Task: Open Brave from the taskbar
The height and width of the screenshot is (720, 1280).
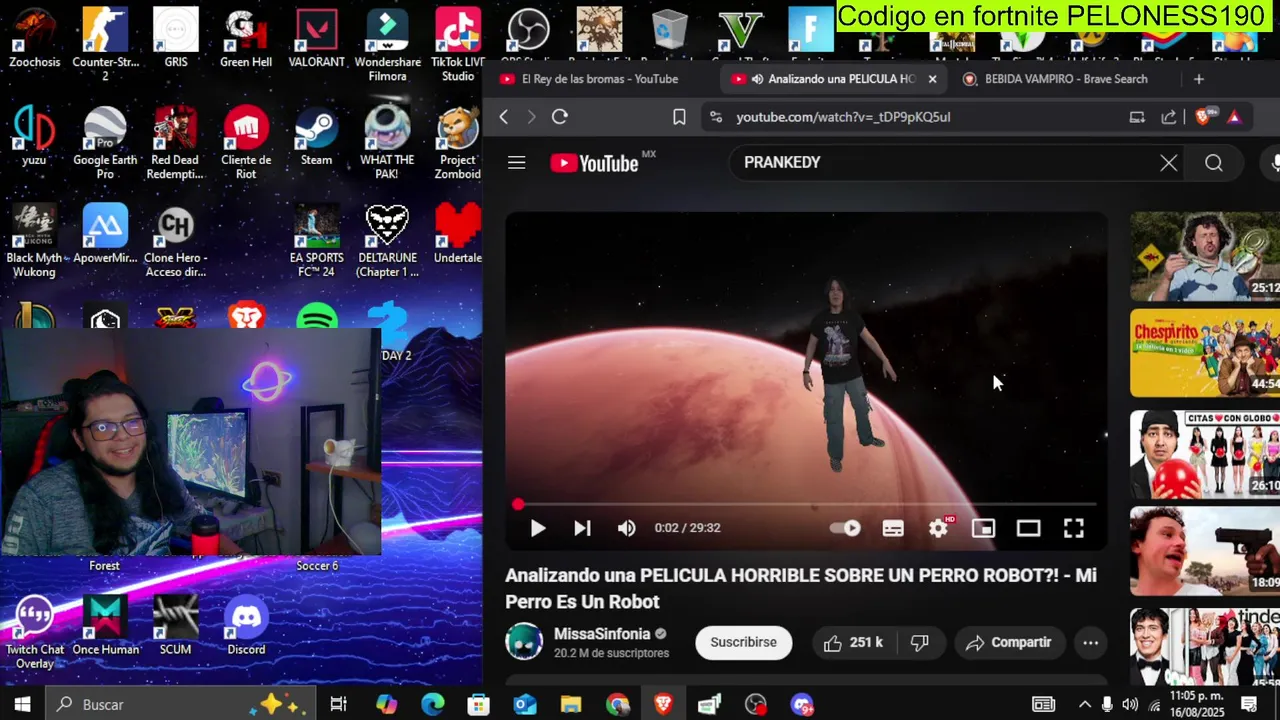Action: 663,704
